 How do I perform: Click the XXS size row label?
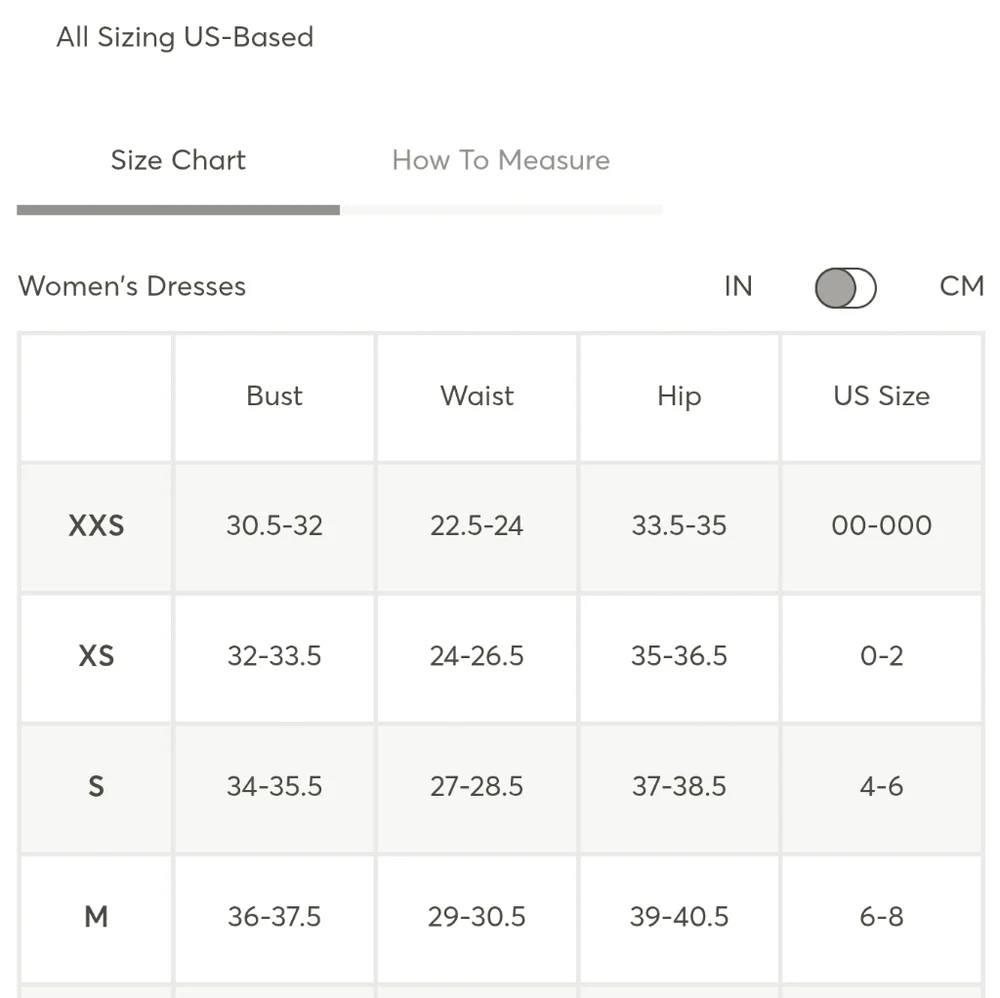(x=96, y=526)
